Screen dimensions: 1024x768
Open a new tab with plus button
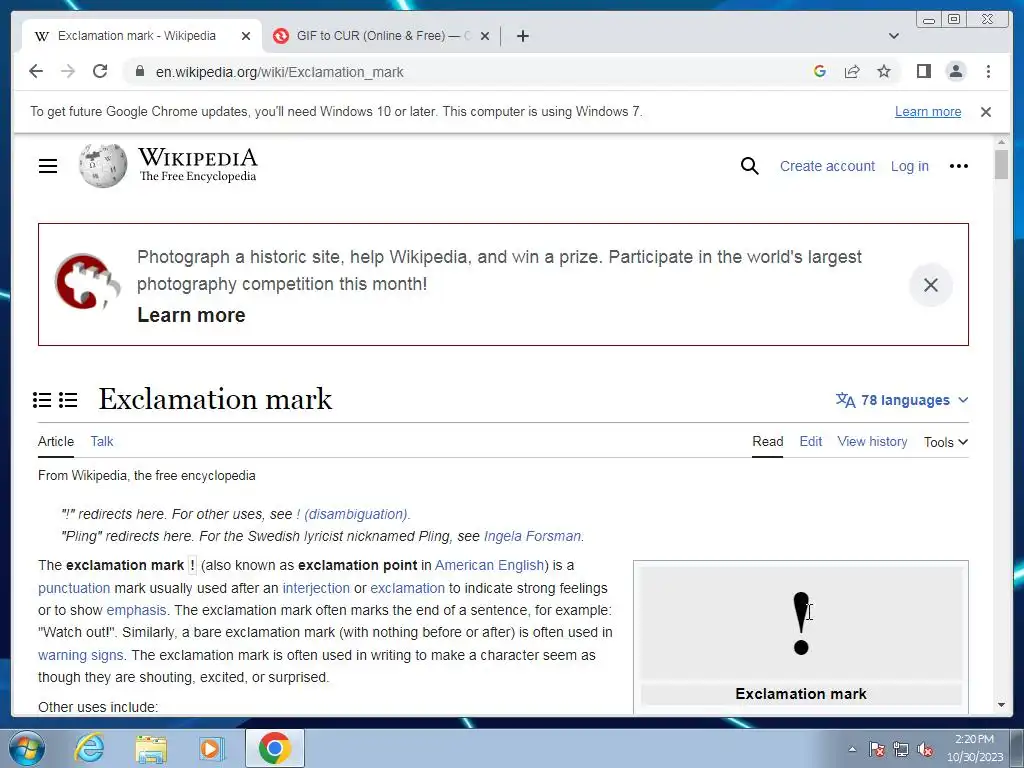522,36
